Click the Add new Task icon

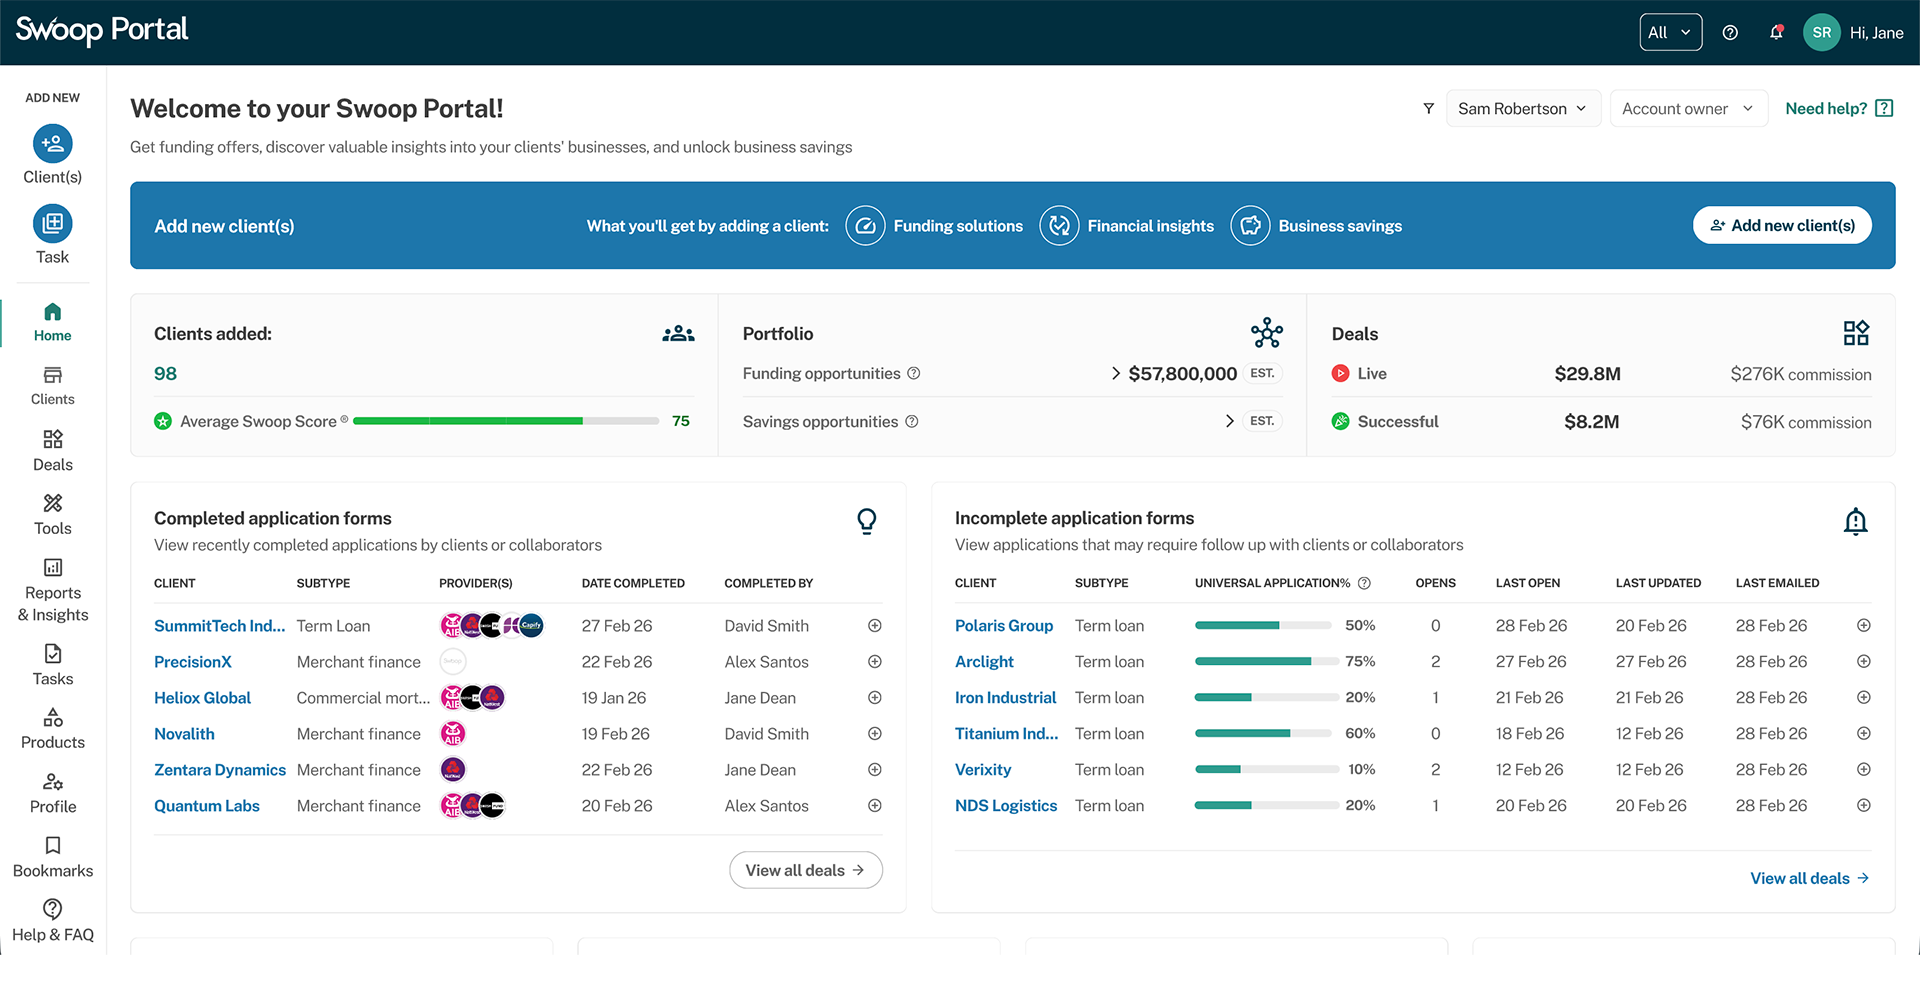click(x=52, y=224)
